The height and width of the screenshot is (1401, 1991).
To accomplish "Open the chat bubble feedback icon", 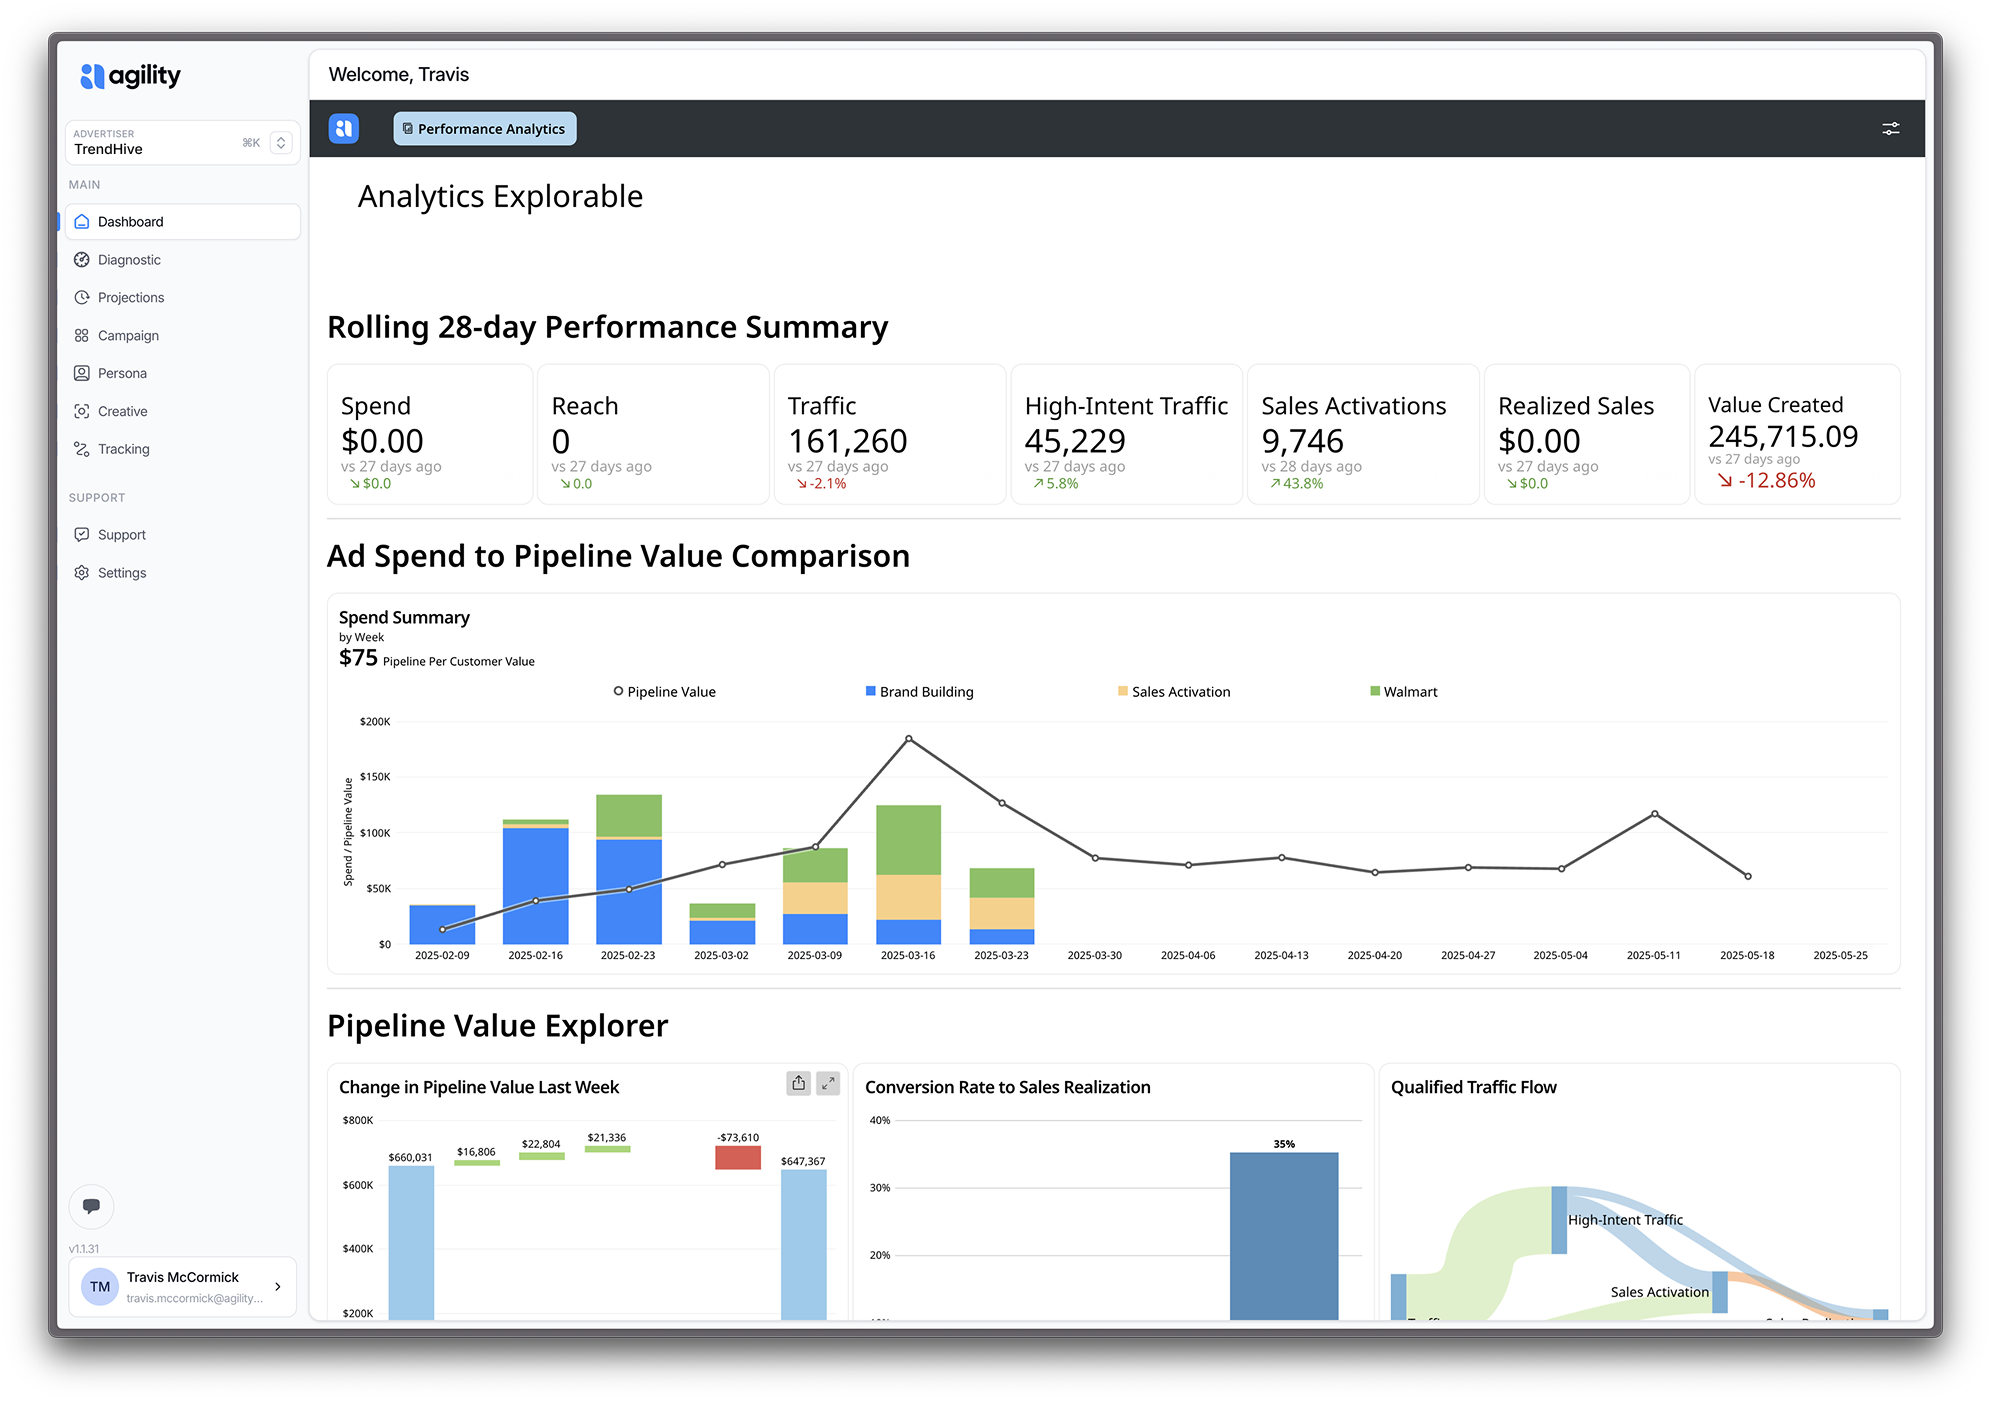I will tap(91, 1206).
